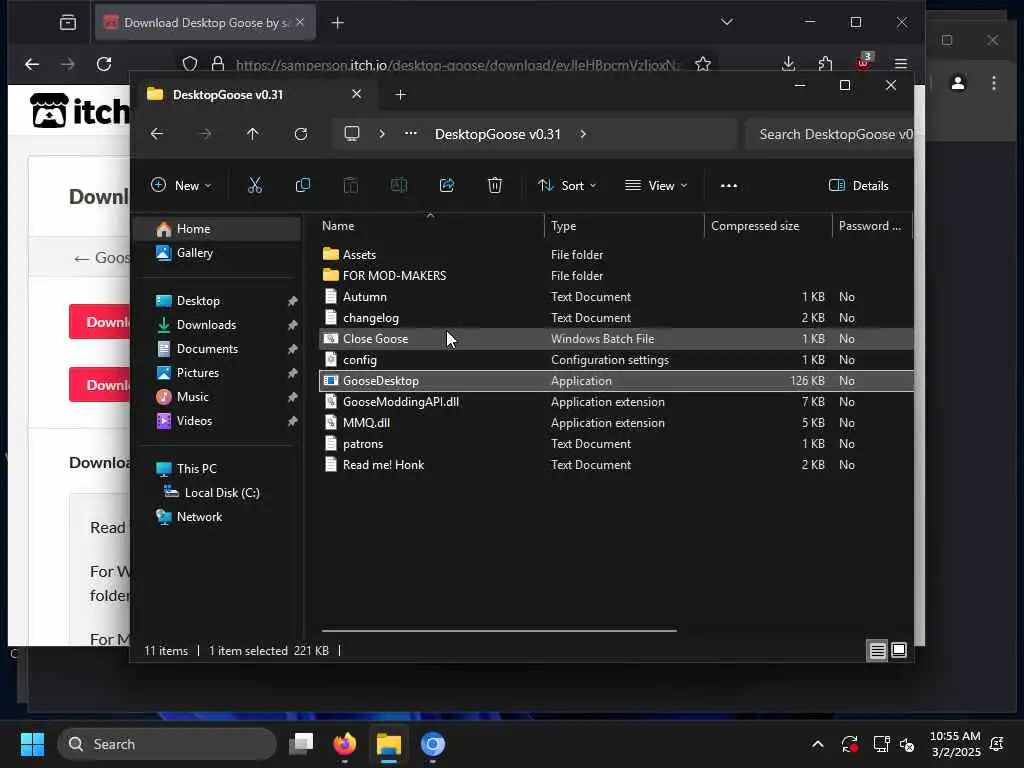Bookmark this page with the star icon

[703, 64]
